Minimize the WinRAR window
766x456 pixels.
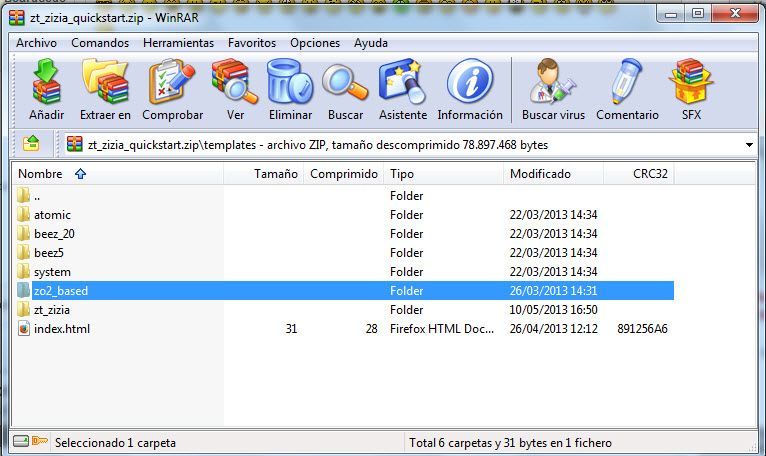(x=671, y=14)
